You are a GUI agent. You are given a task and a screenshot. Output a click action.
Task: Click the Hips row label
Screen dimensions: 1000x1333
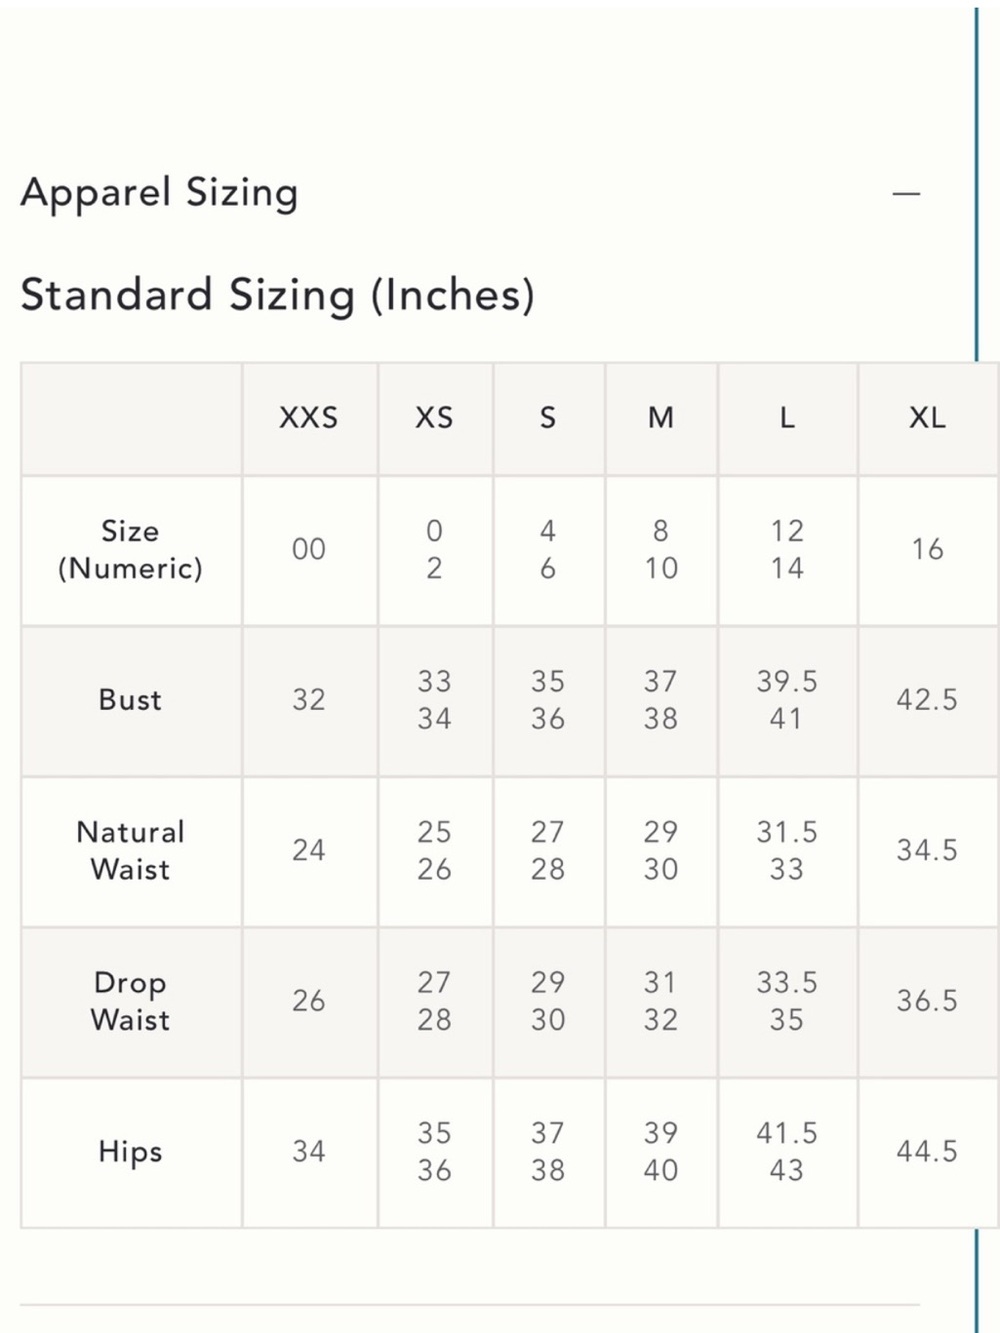click(130, 1152)
